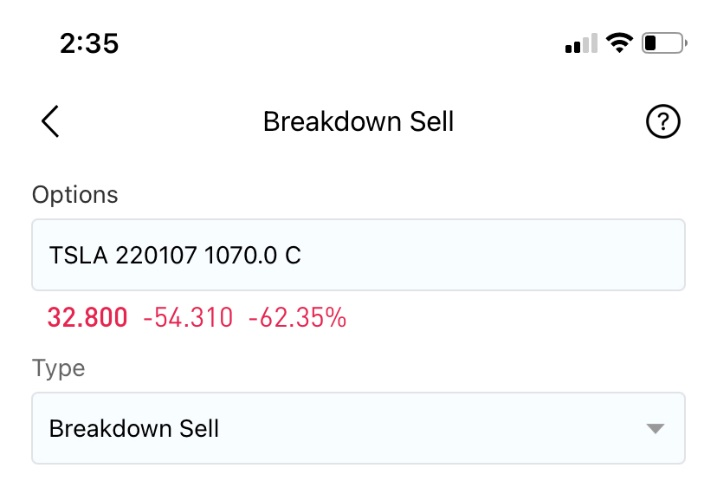Tap the cellular signal bars icon

point(581,43)
